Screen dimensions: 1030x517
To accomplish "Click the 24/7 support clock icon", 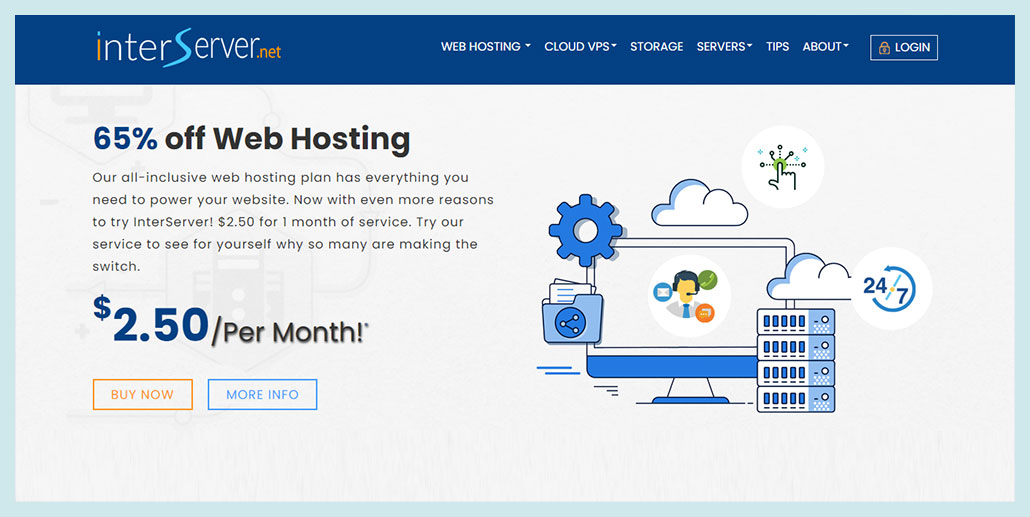I will point(891,288).
